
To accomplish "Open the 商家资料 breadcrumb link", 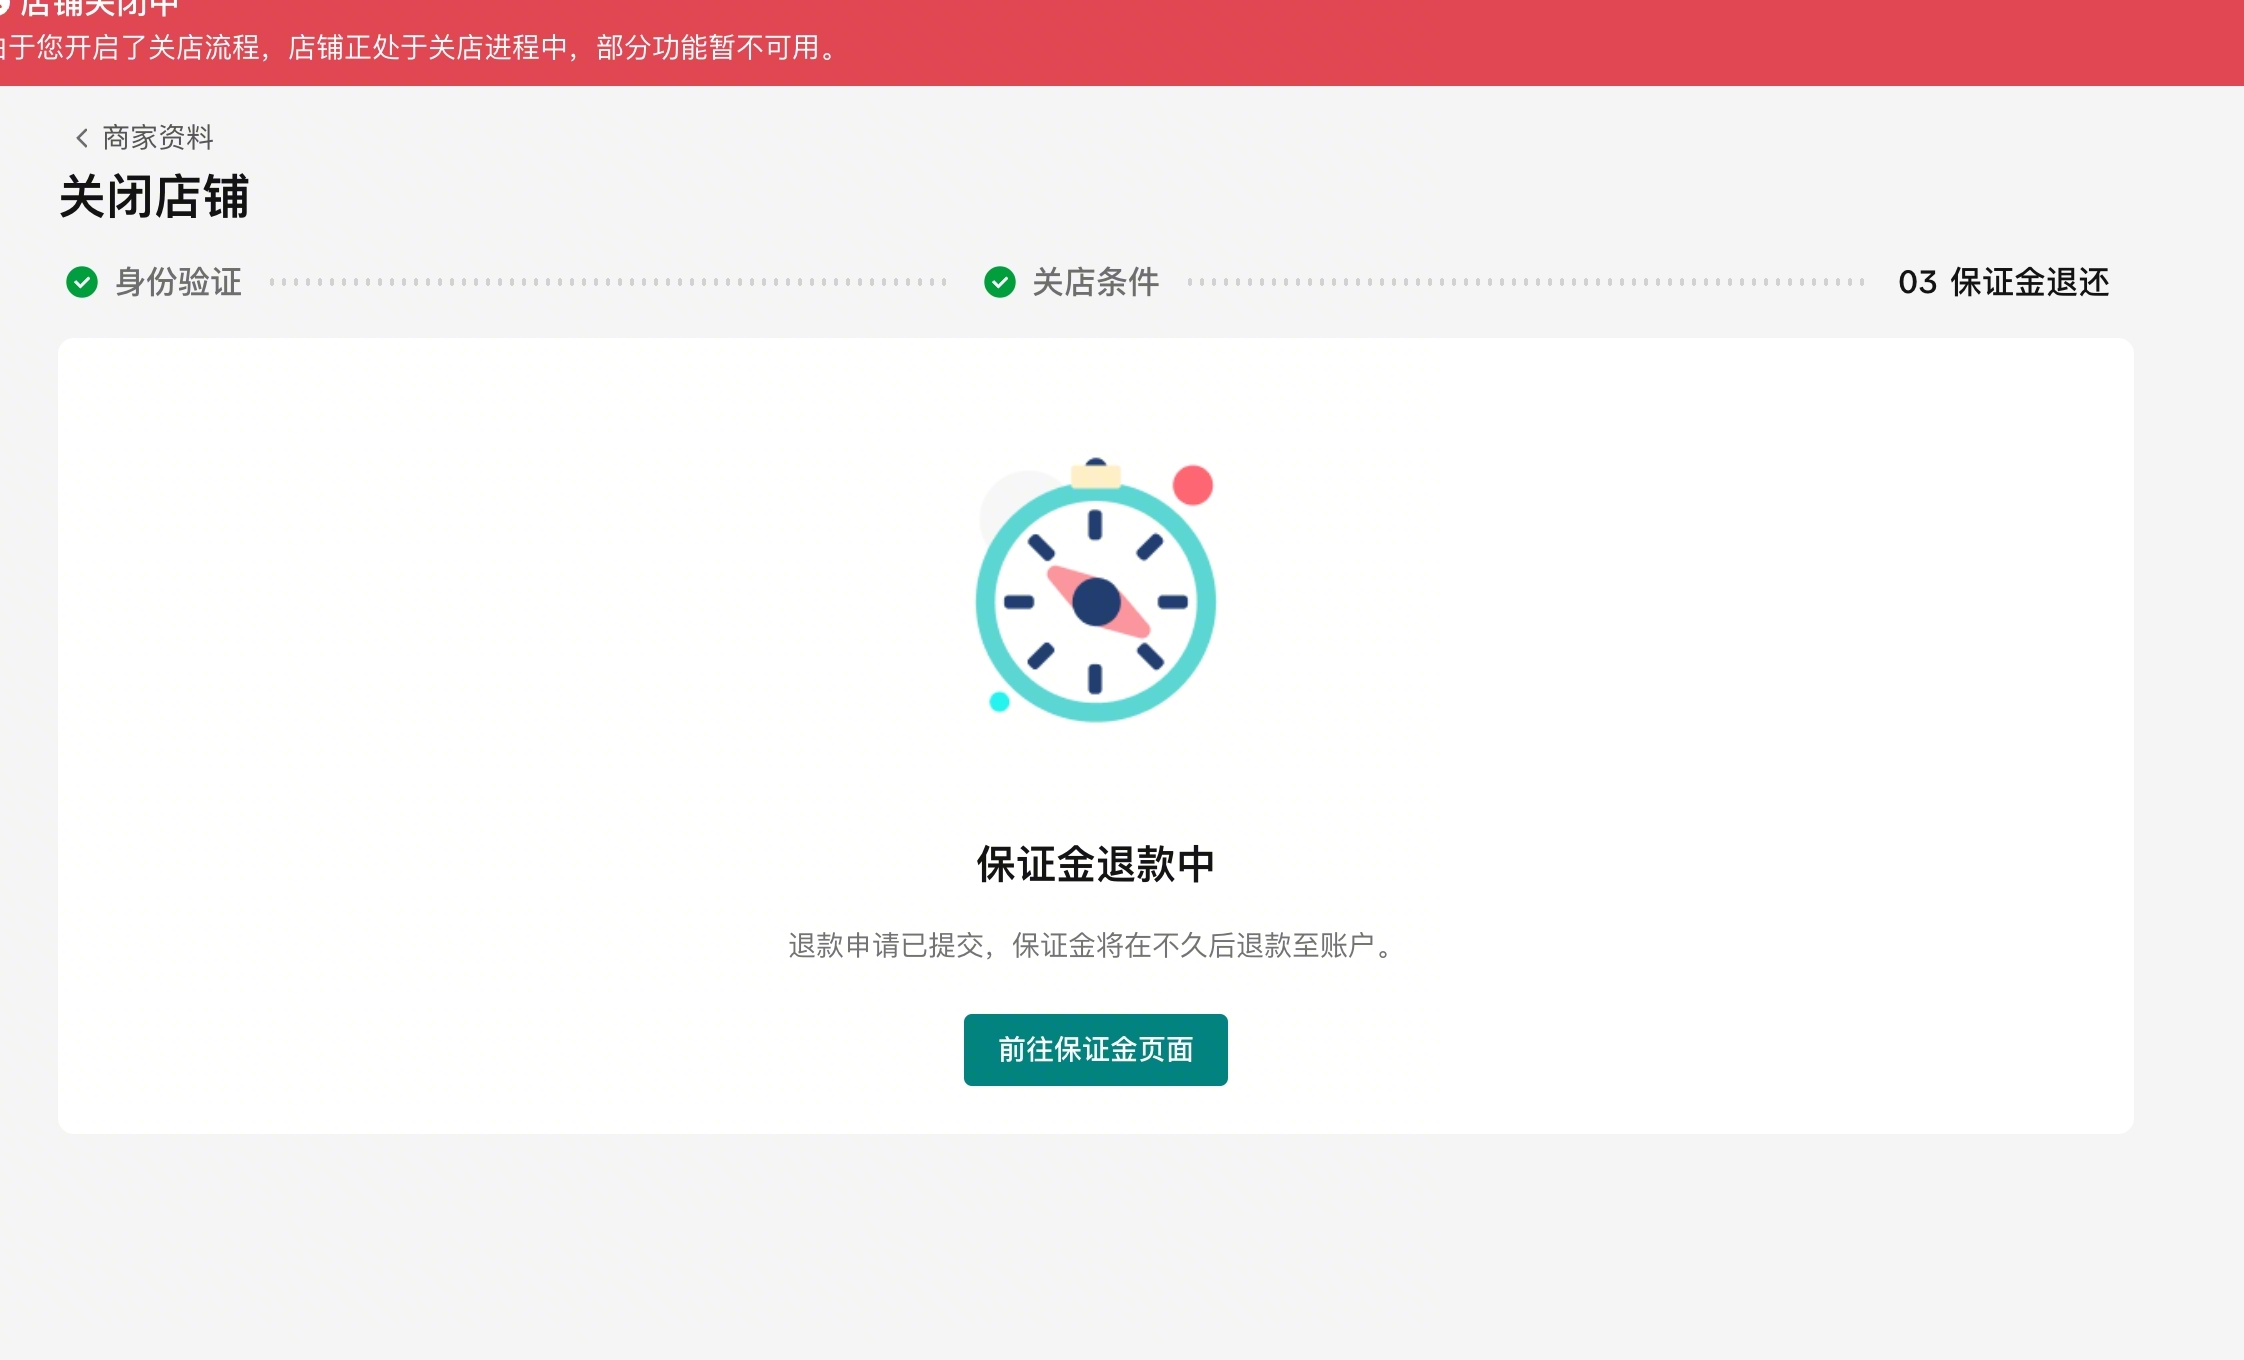I will pos(158,137).
